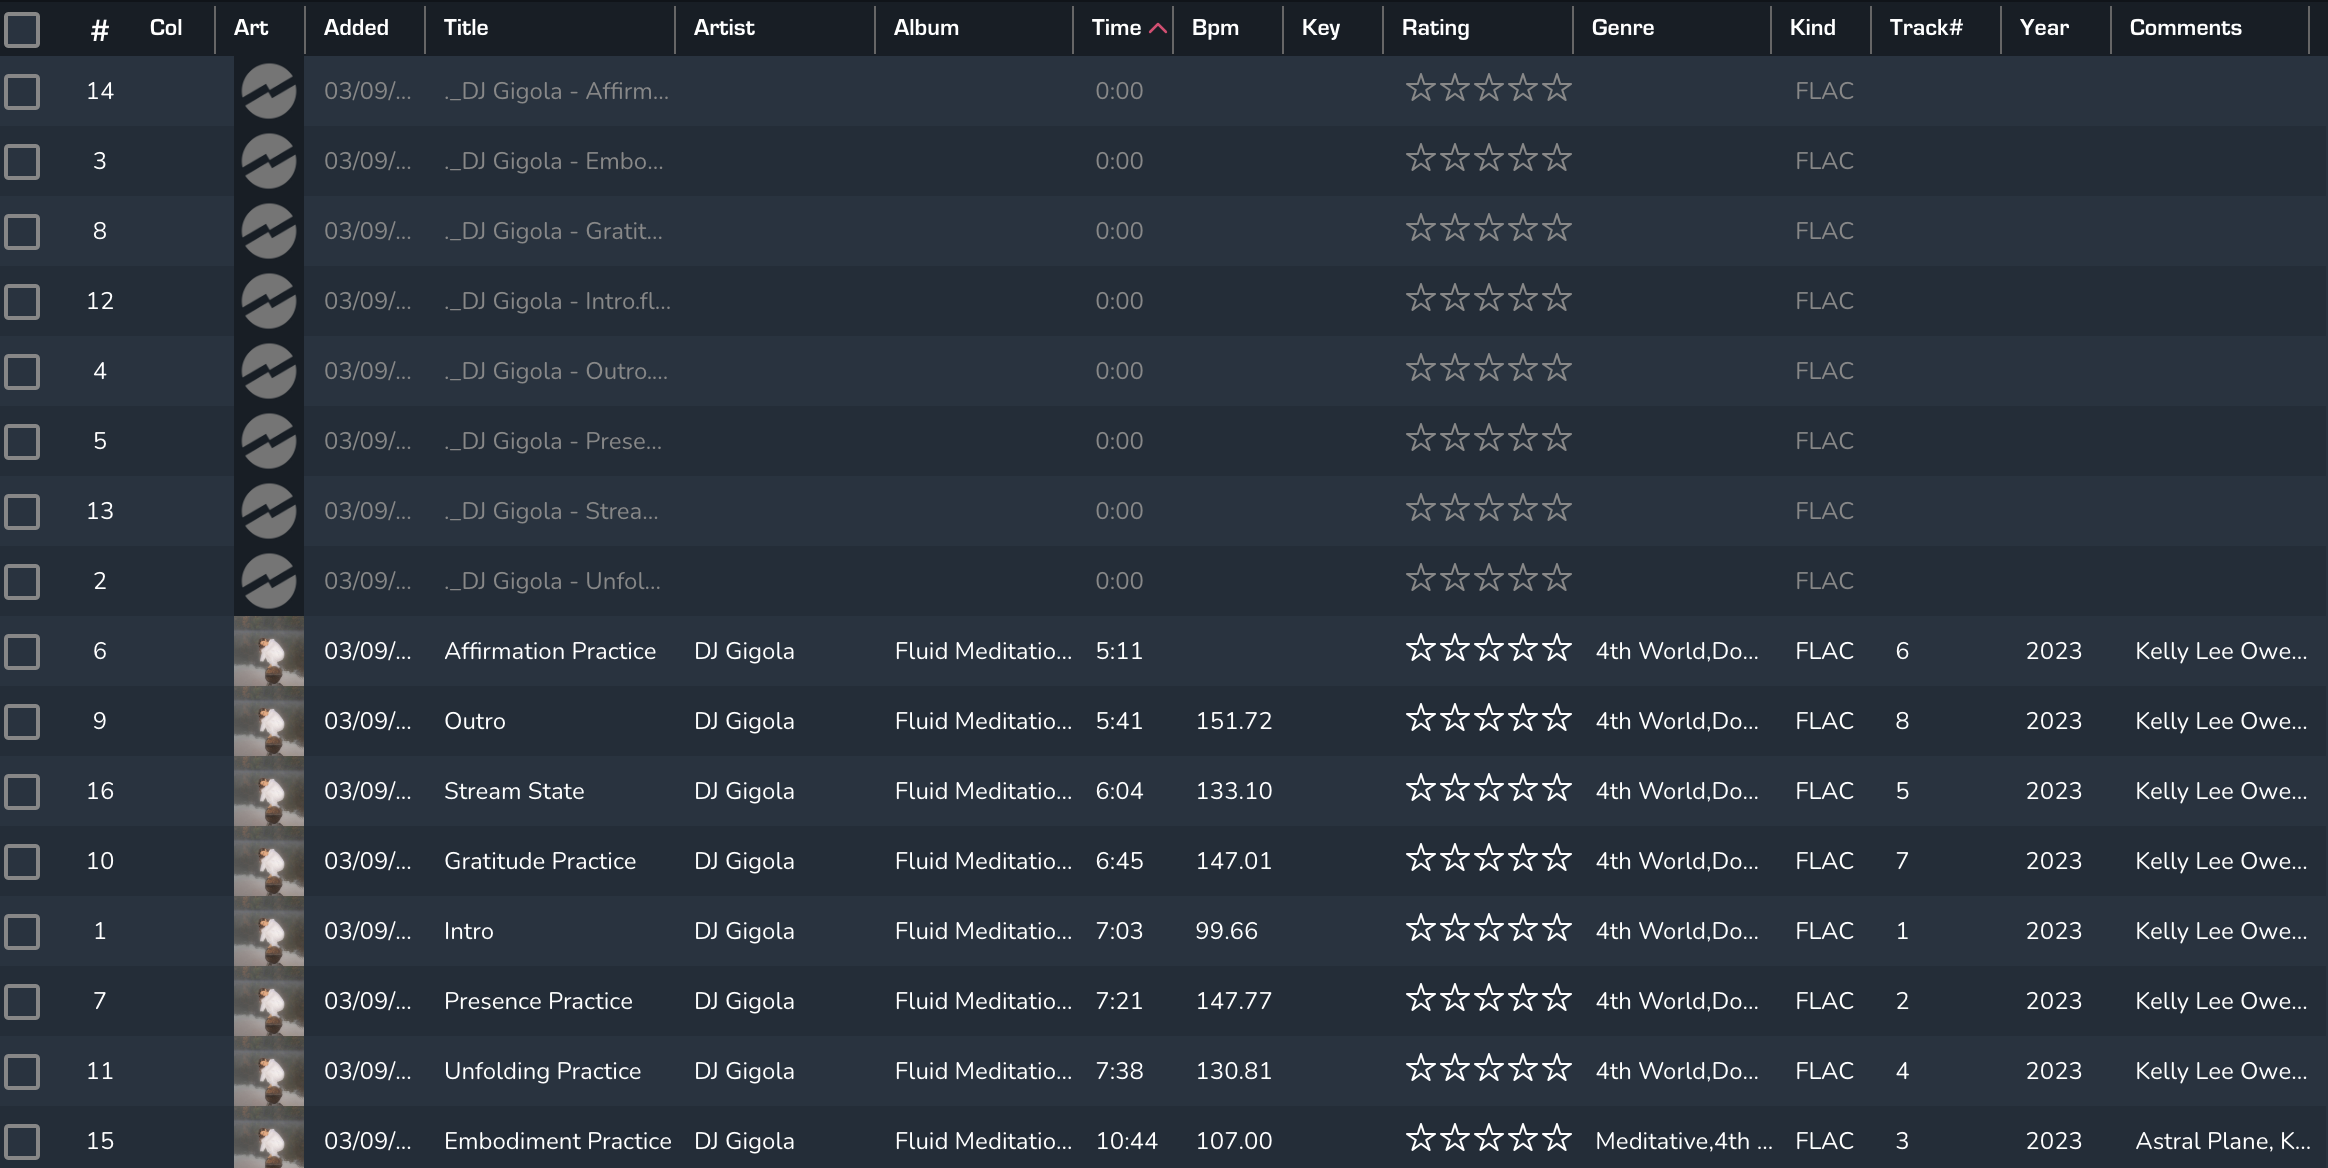
Task: Toggle the Time column sort arrow
Action: pyautogui.click(x=1158, y=29)
